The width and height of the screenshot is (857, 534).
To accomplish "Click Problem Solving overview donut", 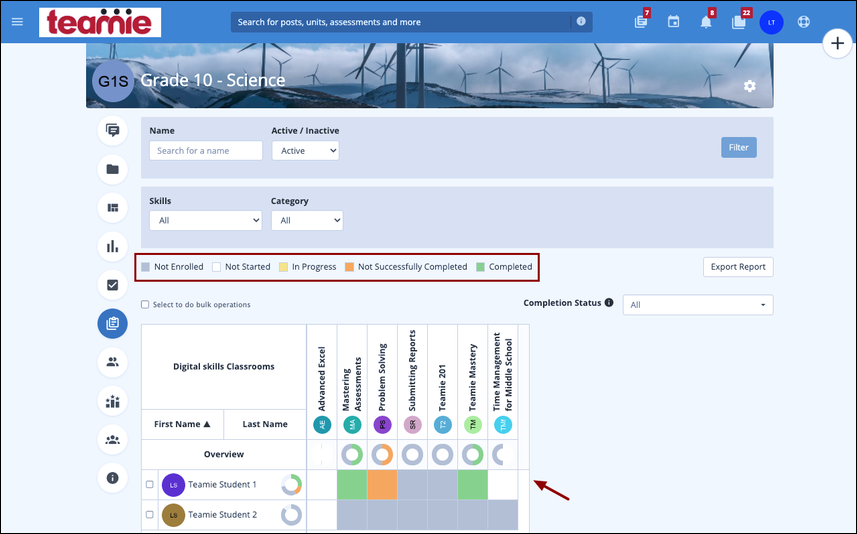I will click(x=382, y=454).
